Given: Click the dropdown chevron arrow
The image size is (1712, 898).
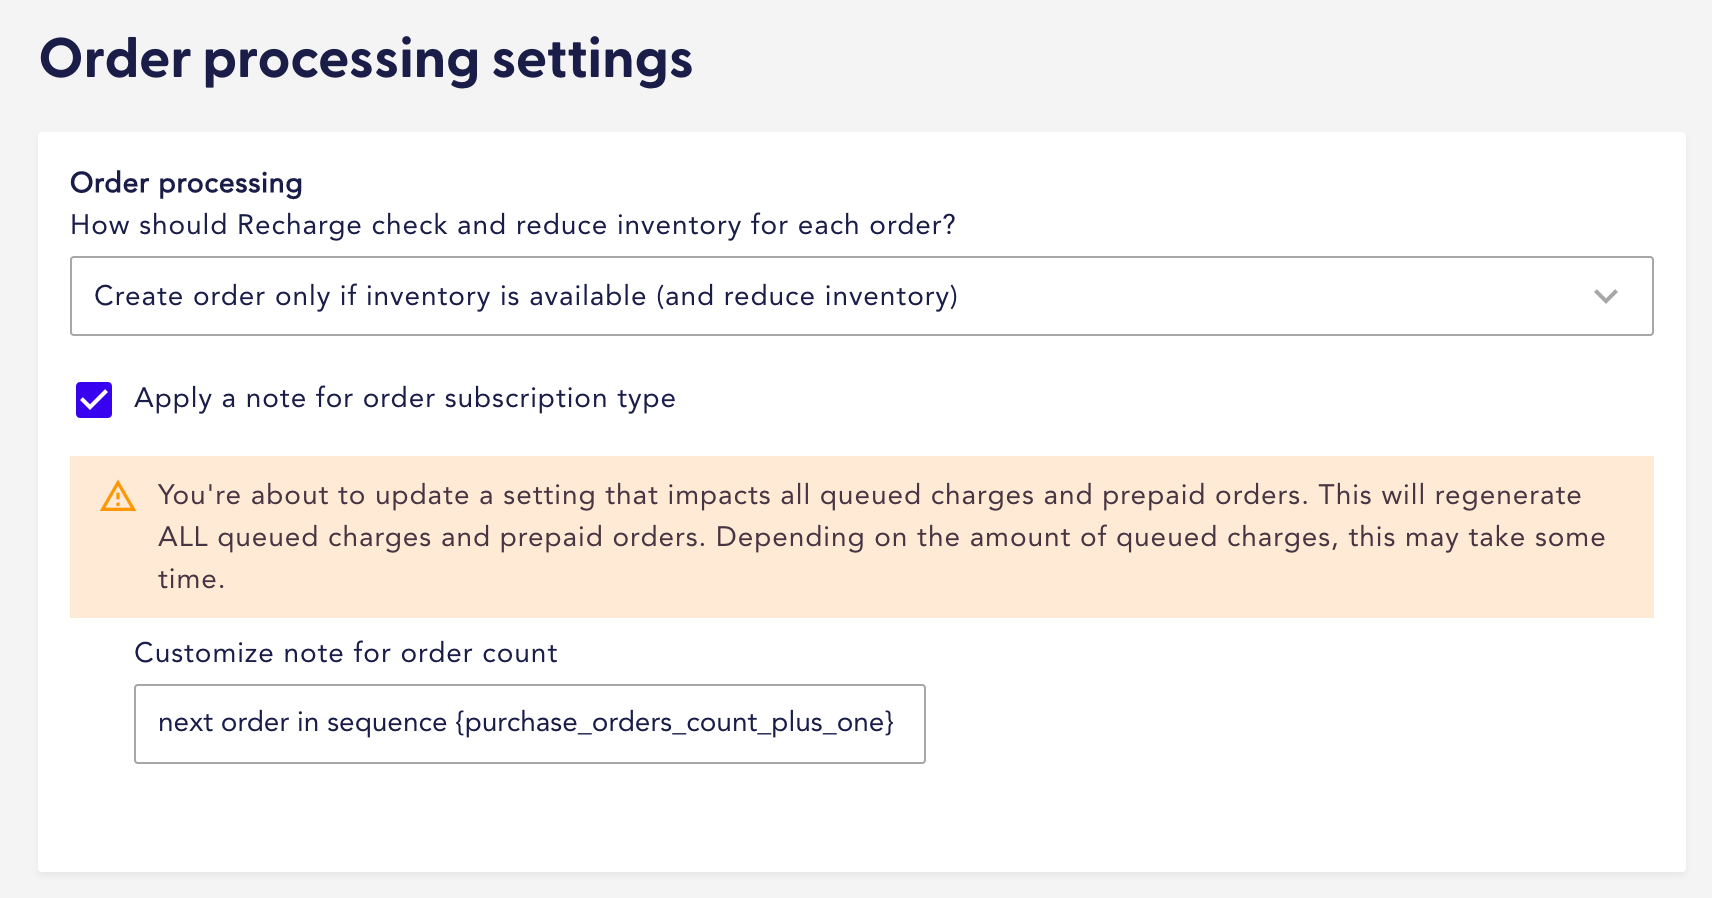Looking at the screenshot, I should point(1607,296).
